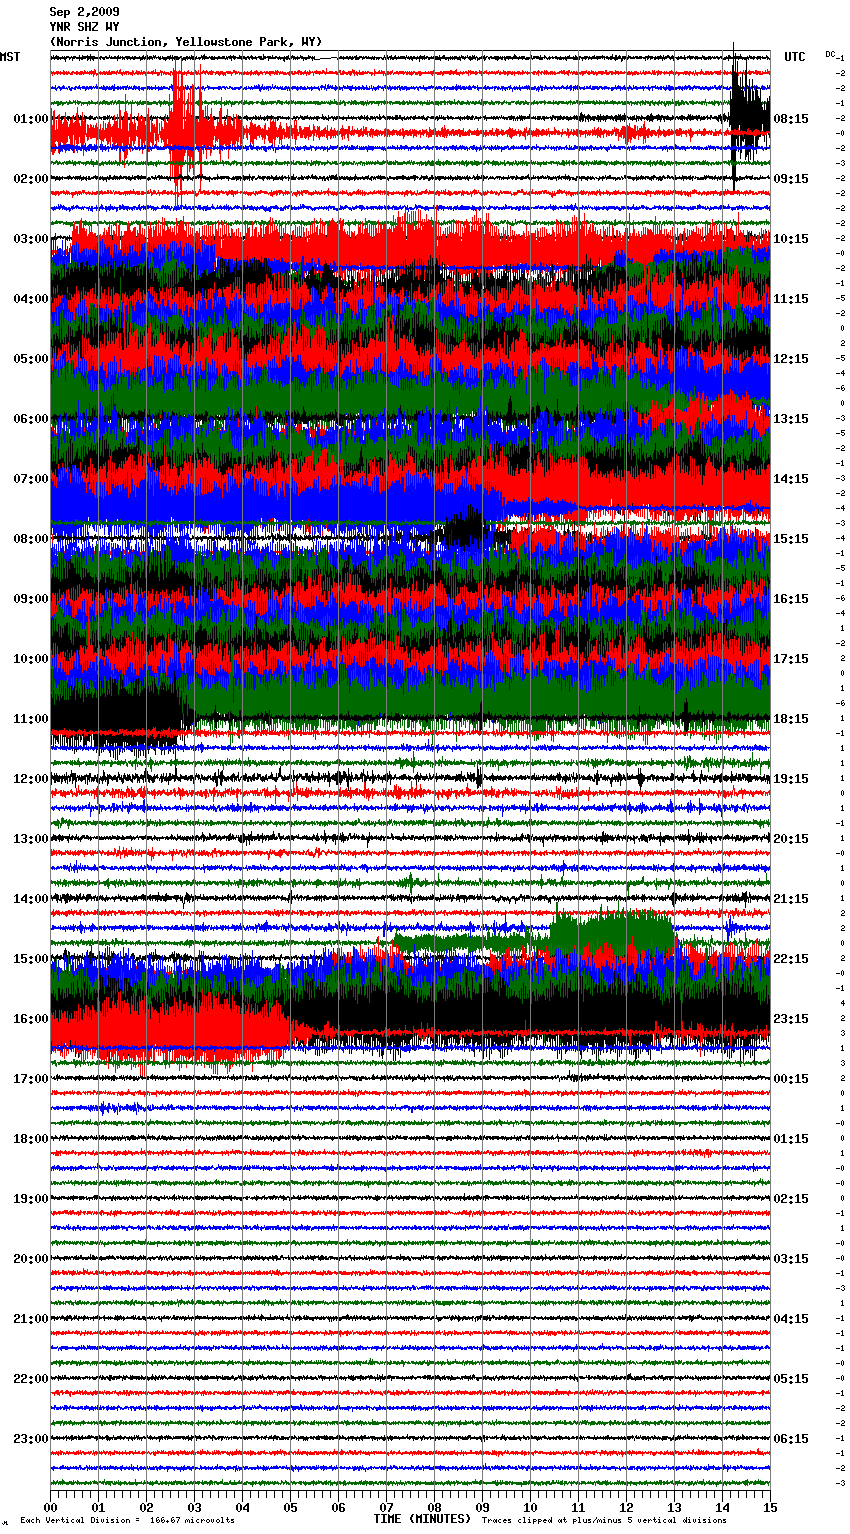Click the large green burst before 22:15 UTC
850x1534 pixels.
613,932
